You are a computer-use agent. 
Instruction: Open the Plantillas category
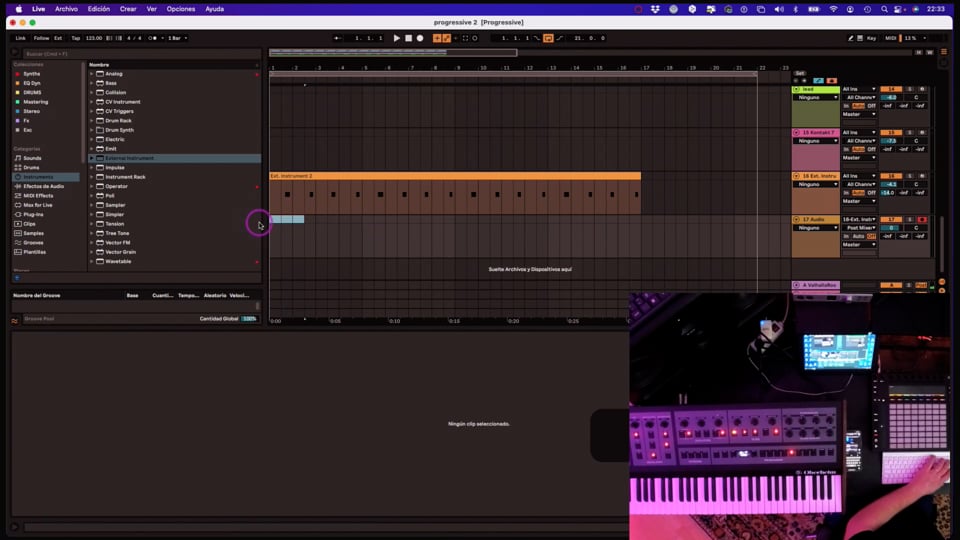tap(34, 252)
